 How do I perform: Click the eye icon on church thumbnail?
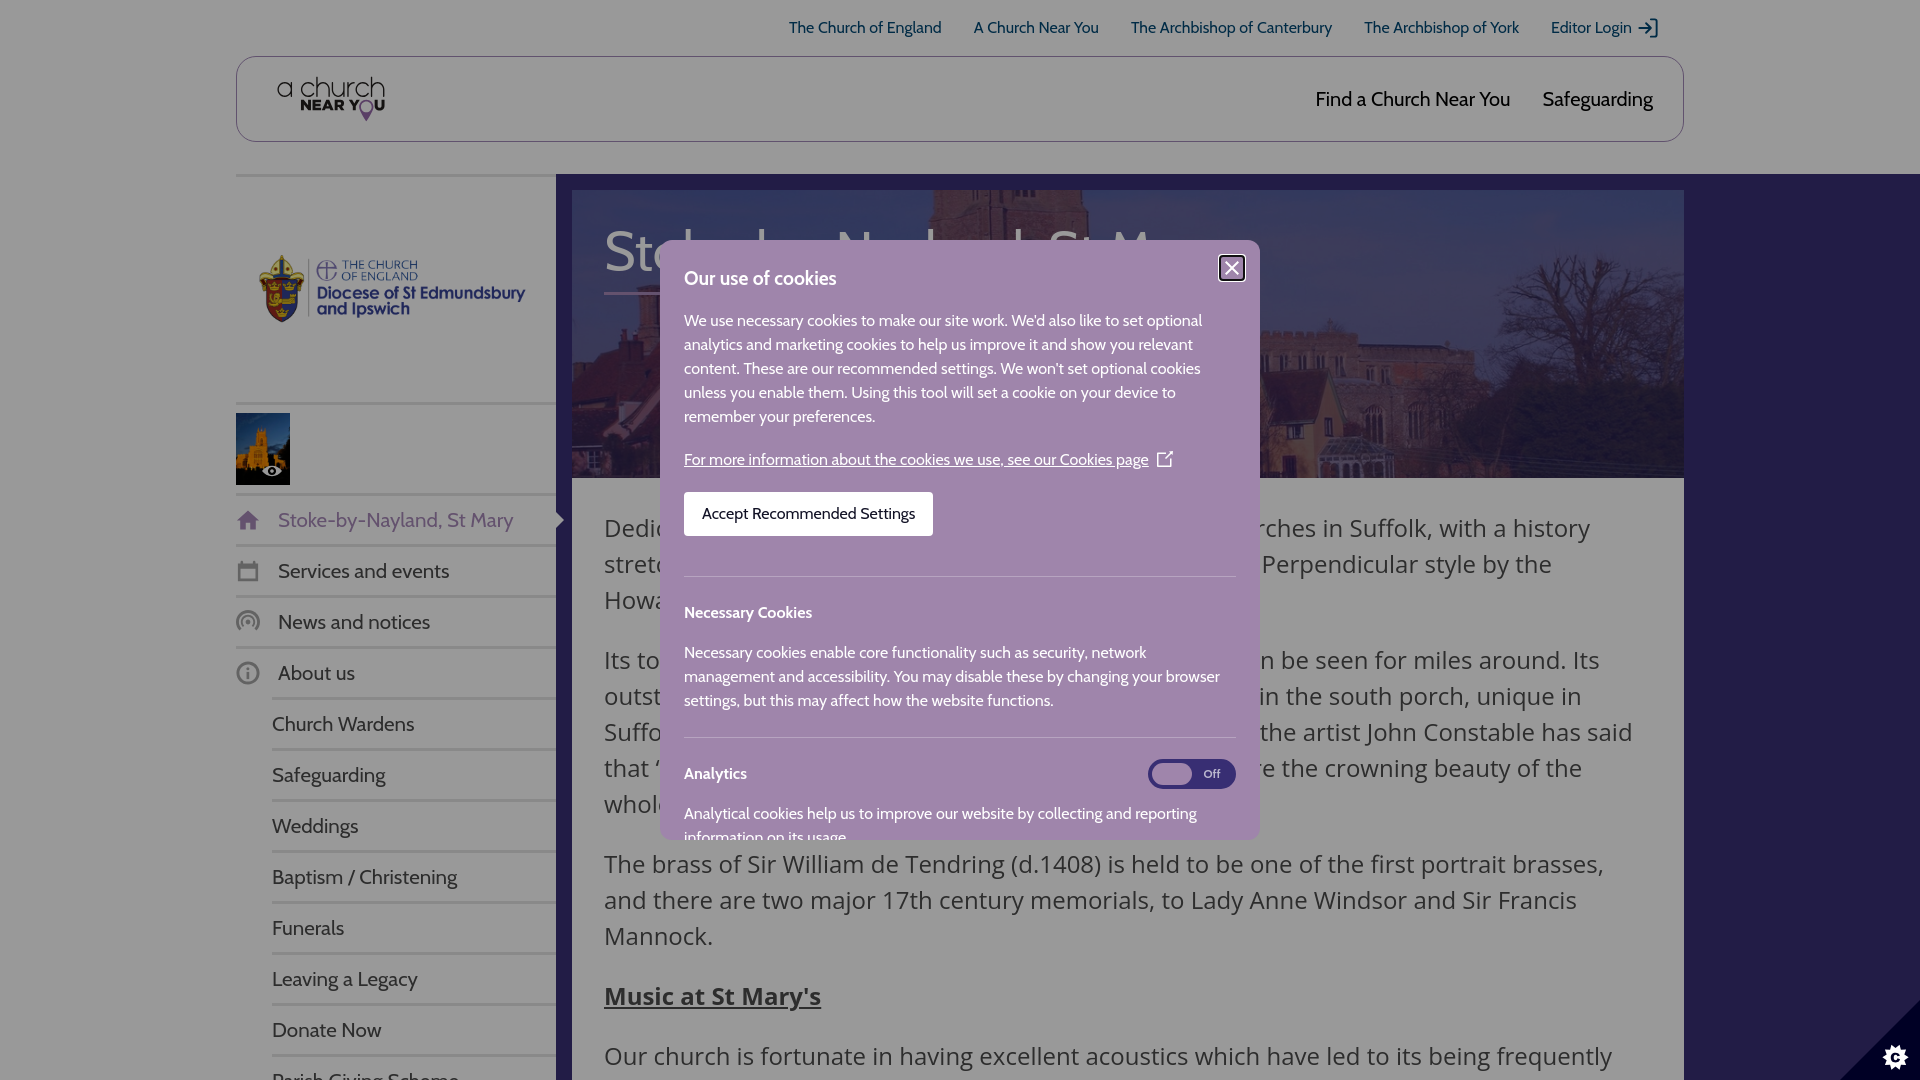[x=271, y=471]
